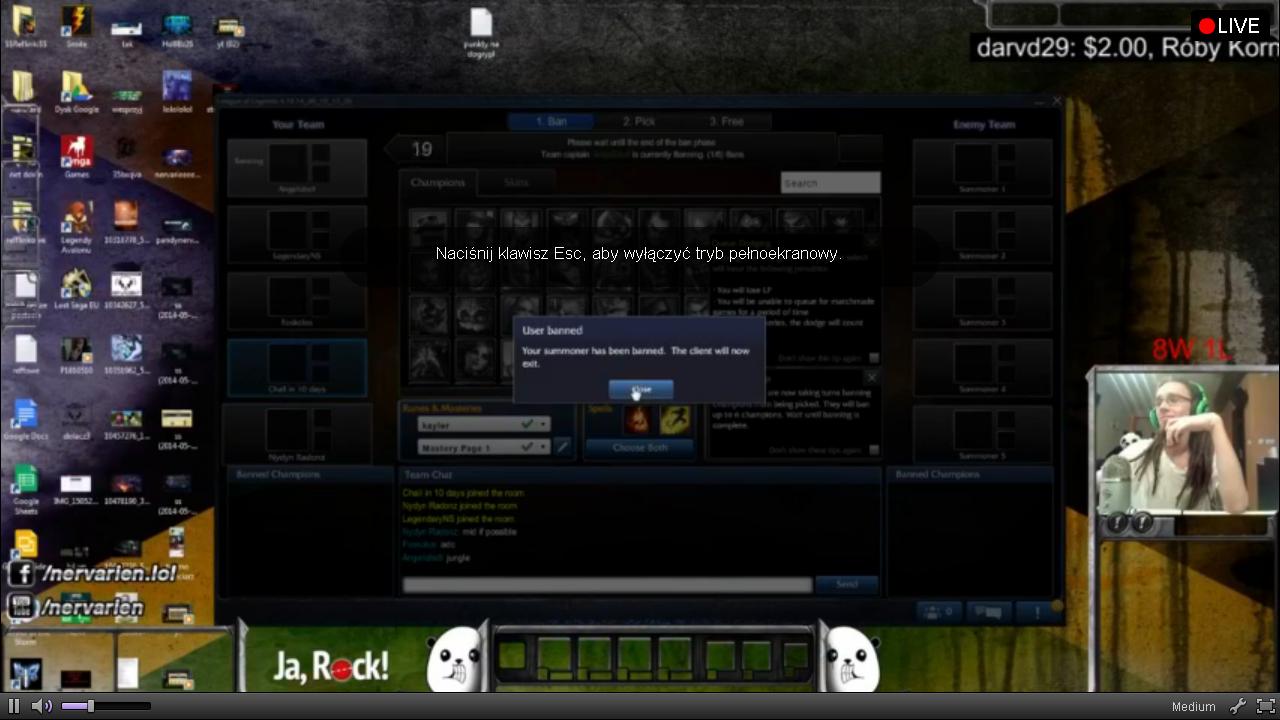This screenshot has height=720, width=1280.
Task: Click the Choose Both spells button
Action: [640, 447]
